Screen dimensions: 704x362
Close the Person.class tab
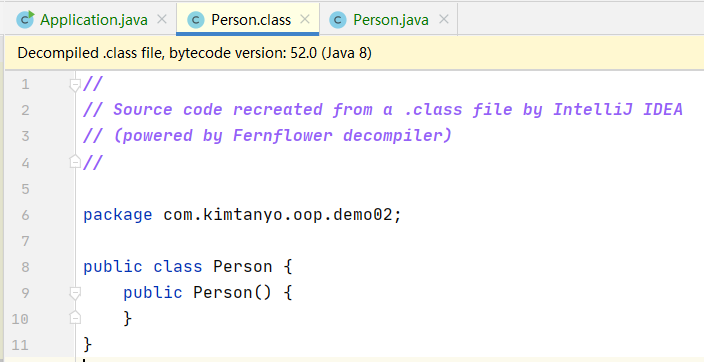coord(305,19)
